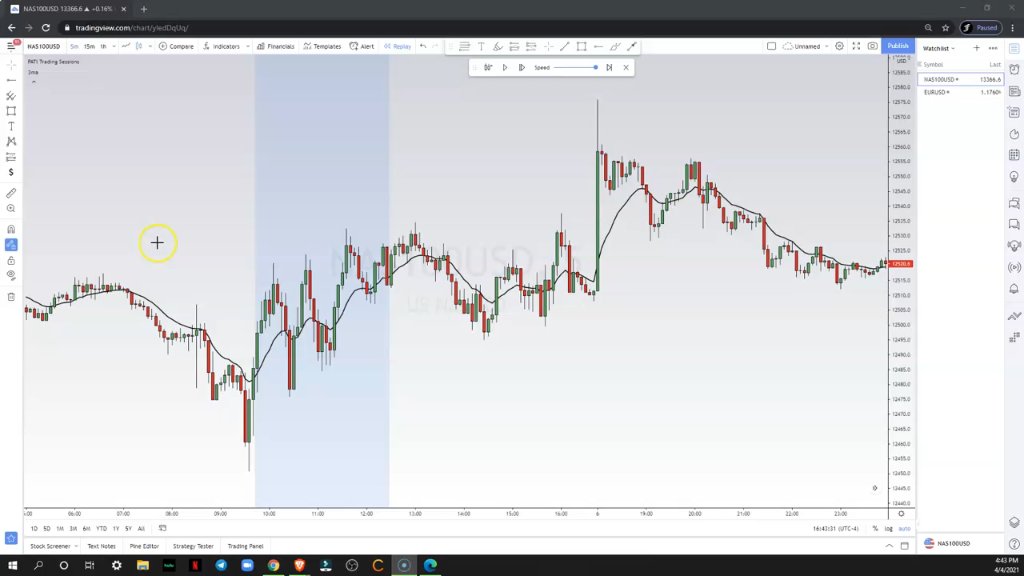The width and height of the screenshot is (1024, 576).
Task: Take a chart snapshot with camera icon
Action: pyautogui.click(x=872, y=46)
